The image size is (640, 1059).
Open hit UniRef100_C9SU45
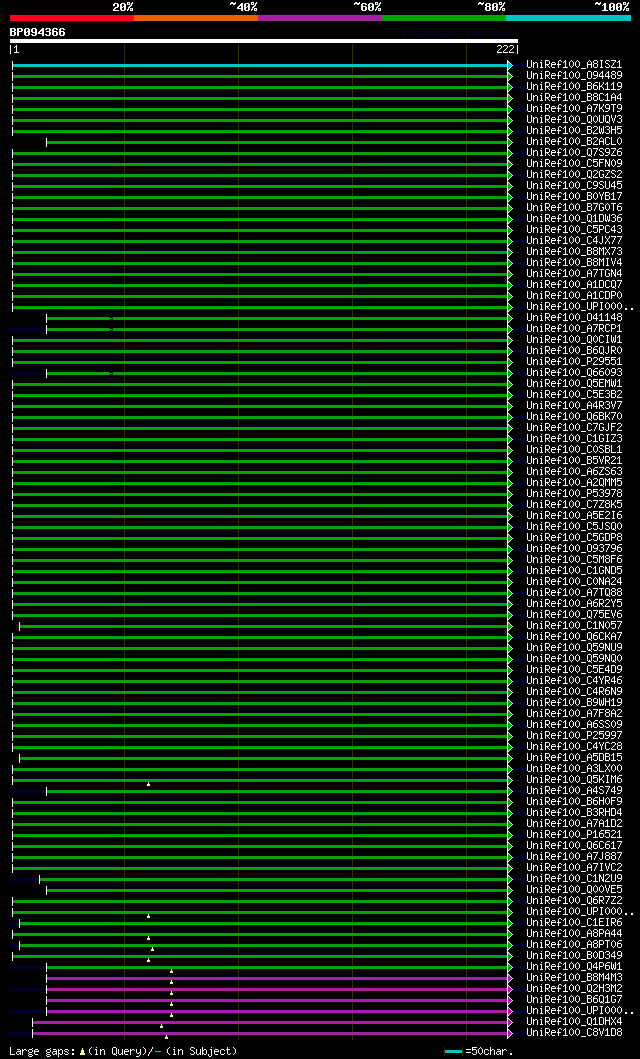pyautogui.click(x=575, y=185)
